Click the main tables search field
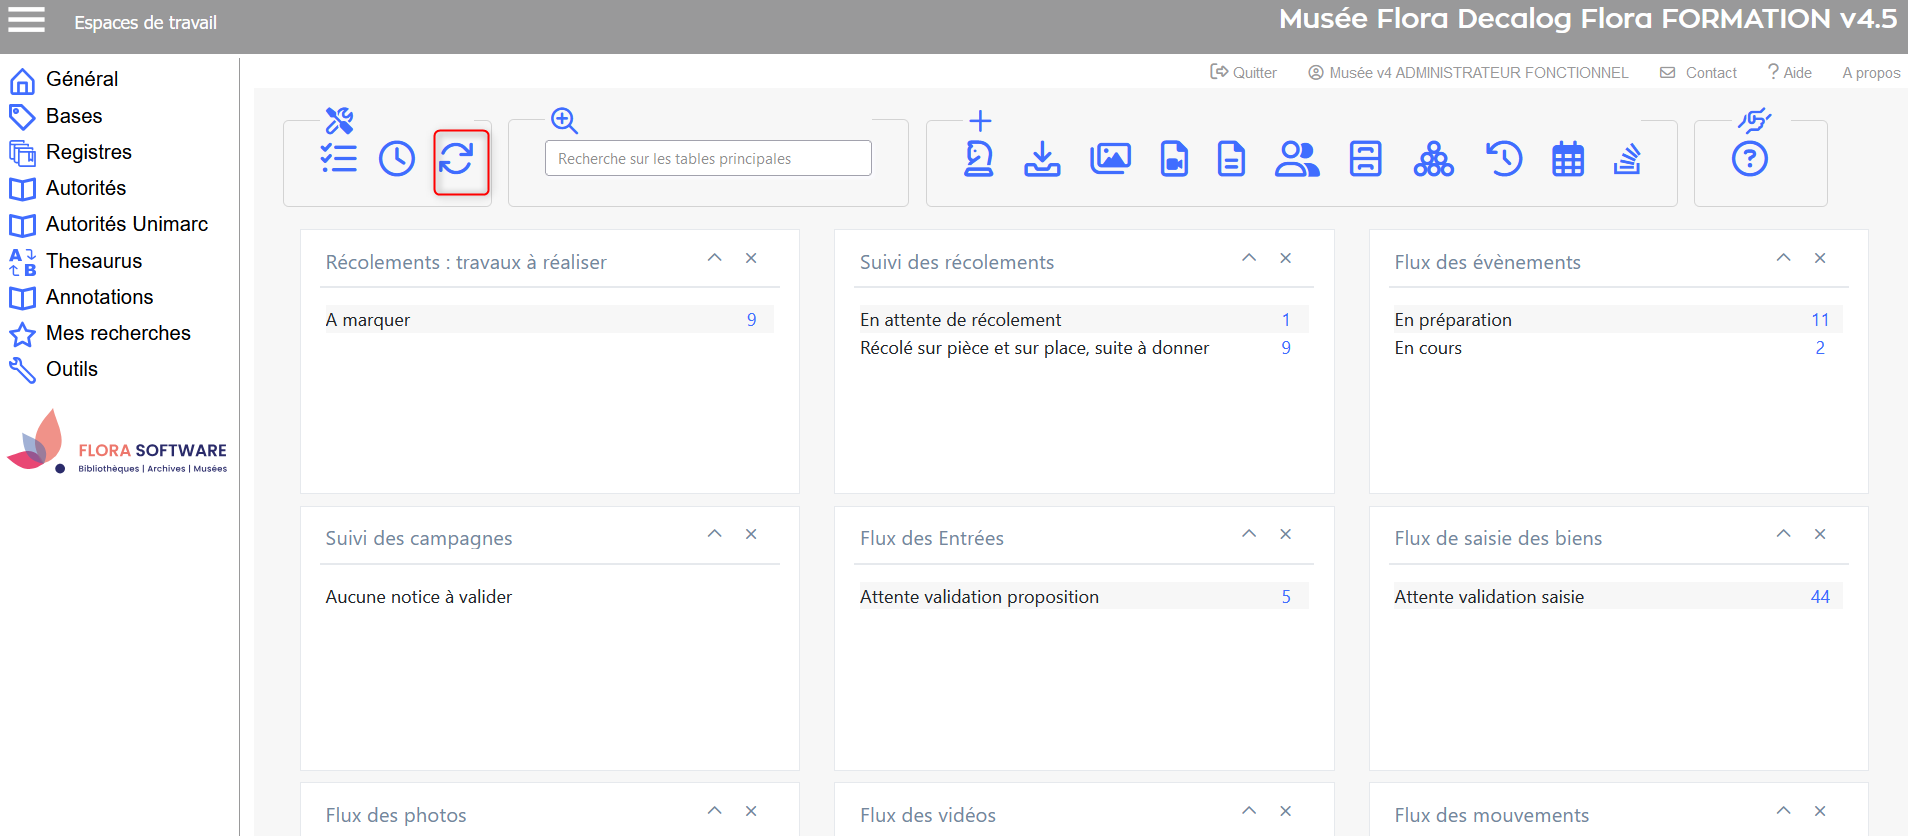This screenshot has height=836, width=1908. [708, 159]
